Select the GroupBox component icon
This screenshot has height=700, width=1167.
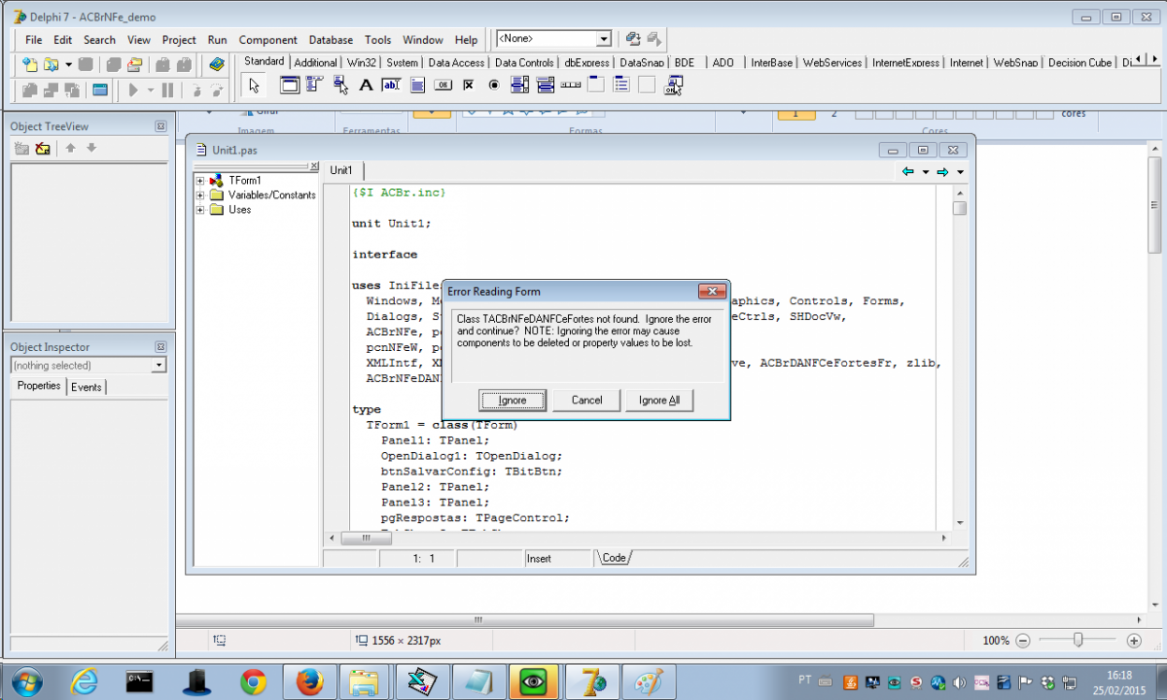pos(596,85)
